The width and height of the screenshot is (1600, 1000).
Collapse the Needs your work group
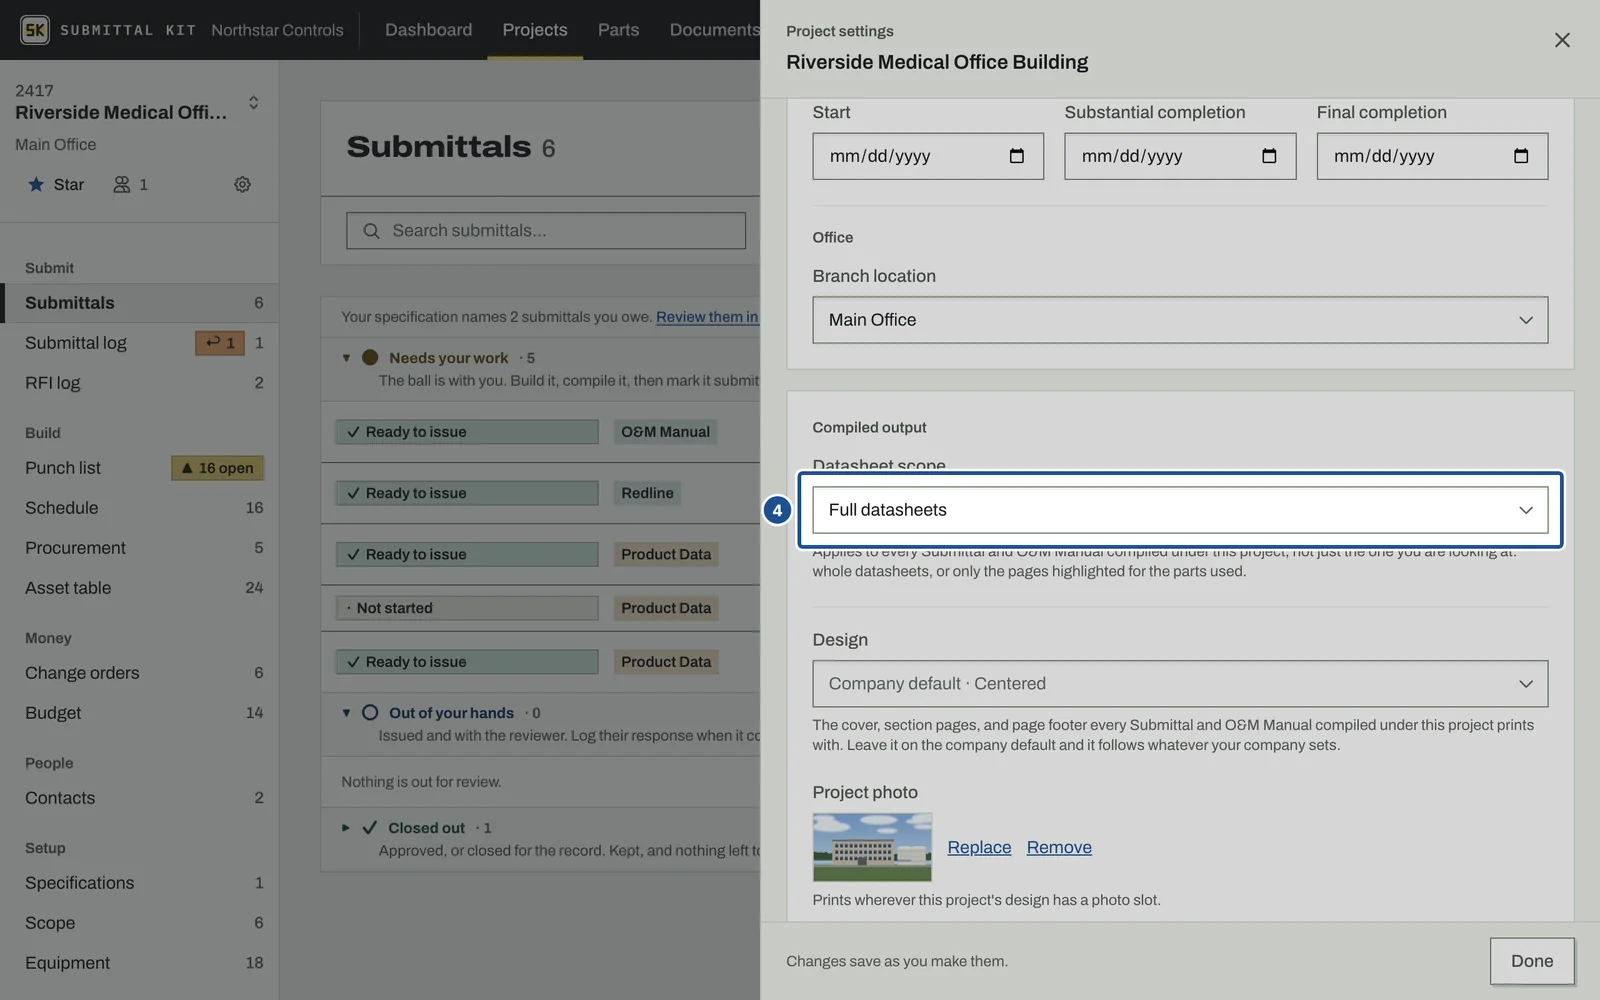pyautogui.click(x=346, y=358)
